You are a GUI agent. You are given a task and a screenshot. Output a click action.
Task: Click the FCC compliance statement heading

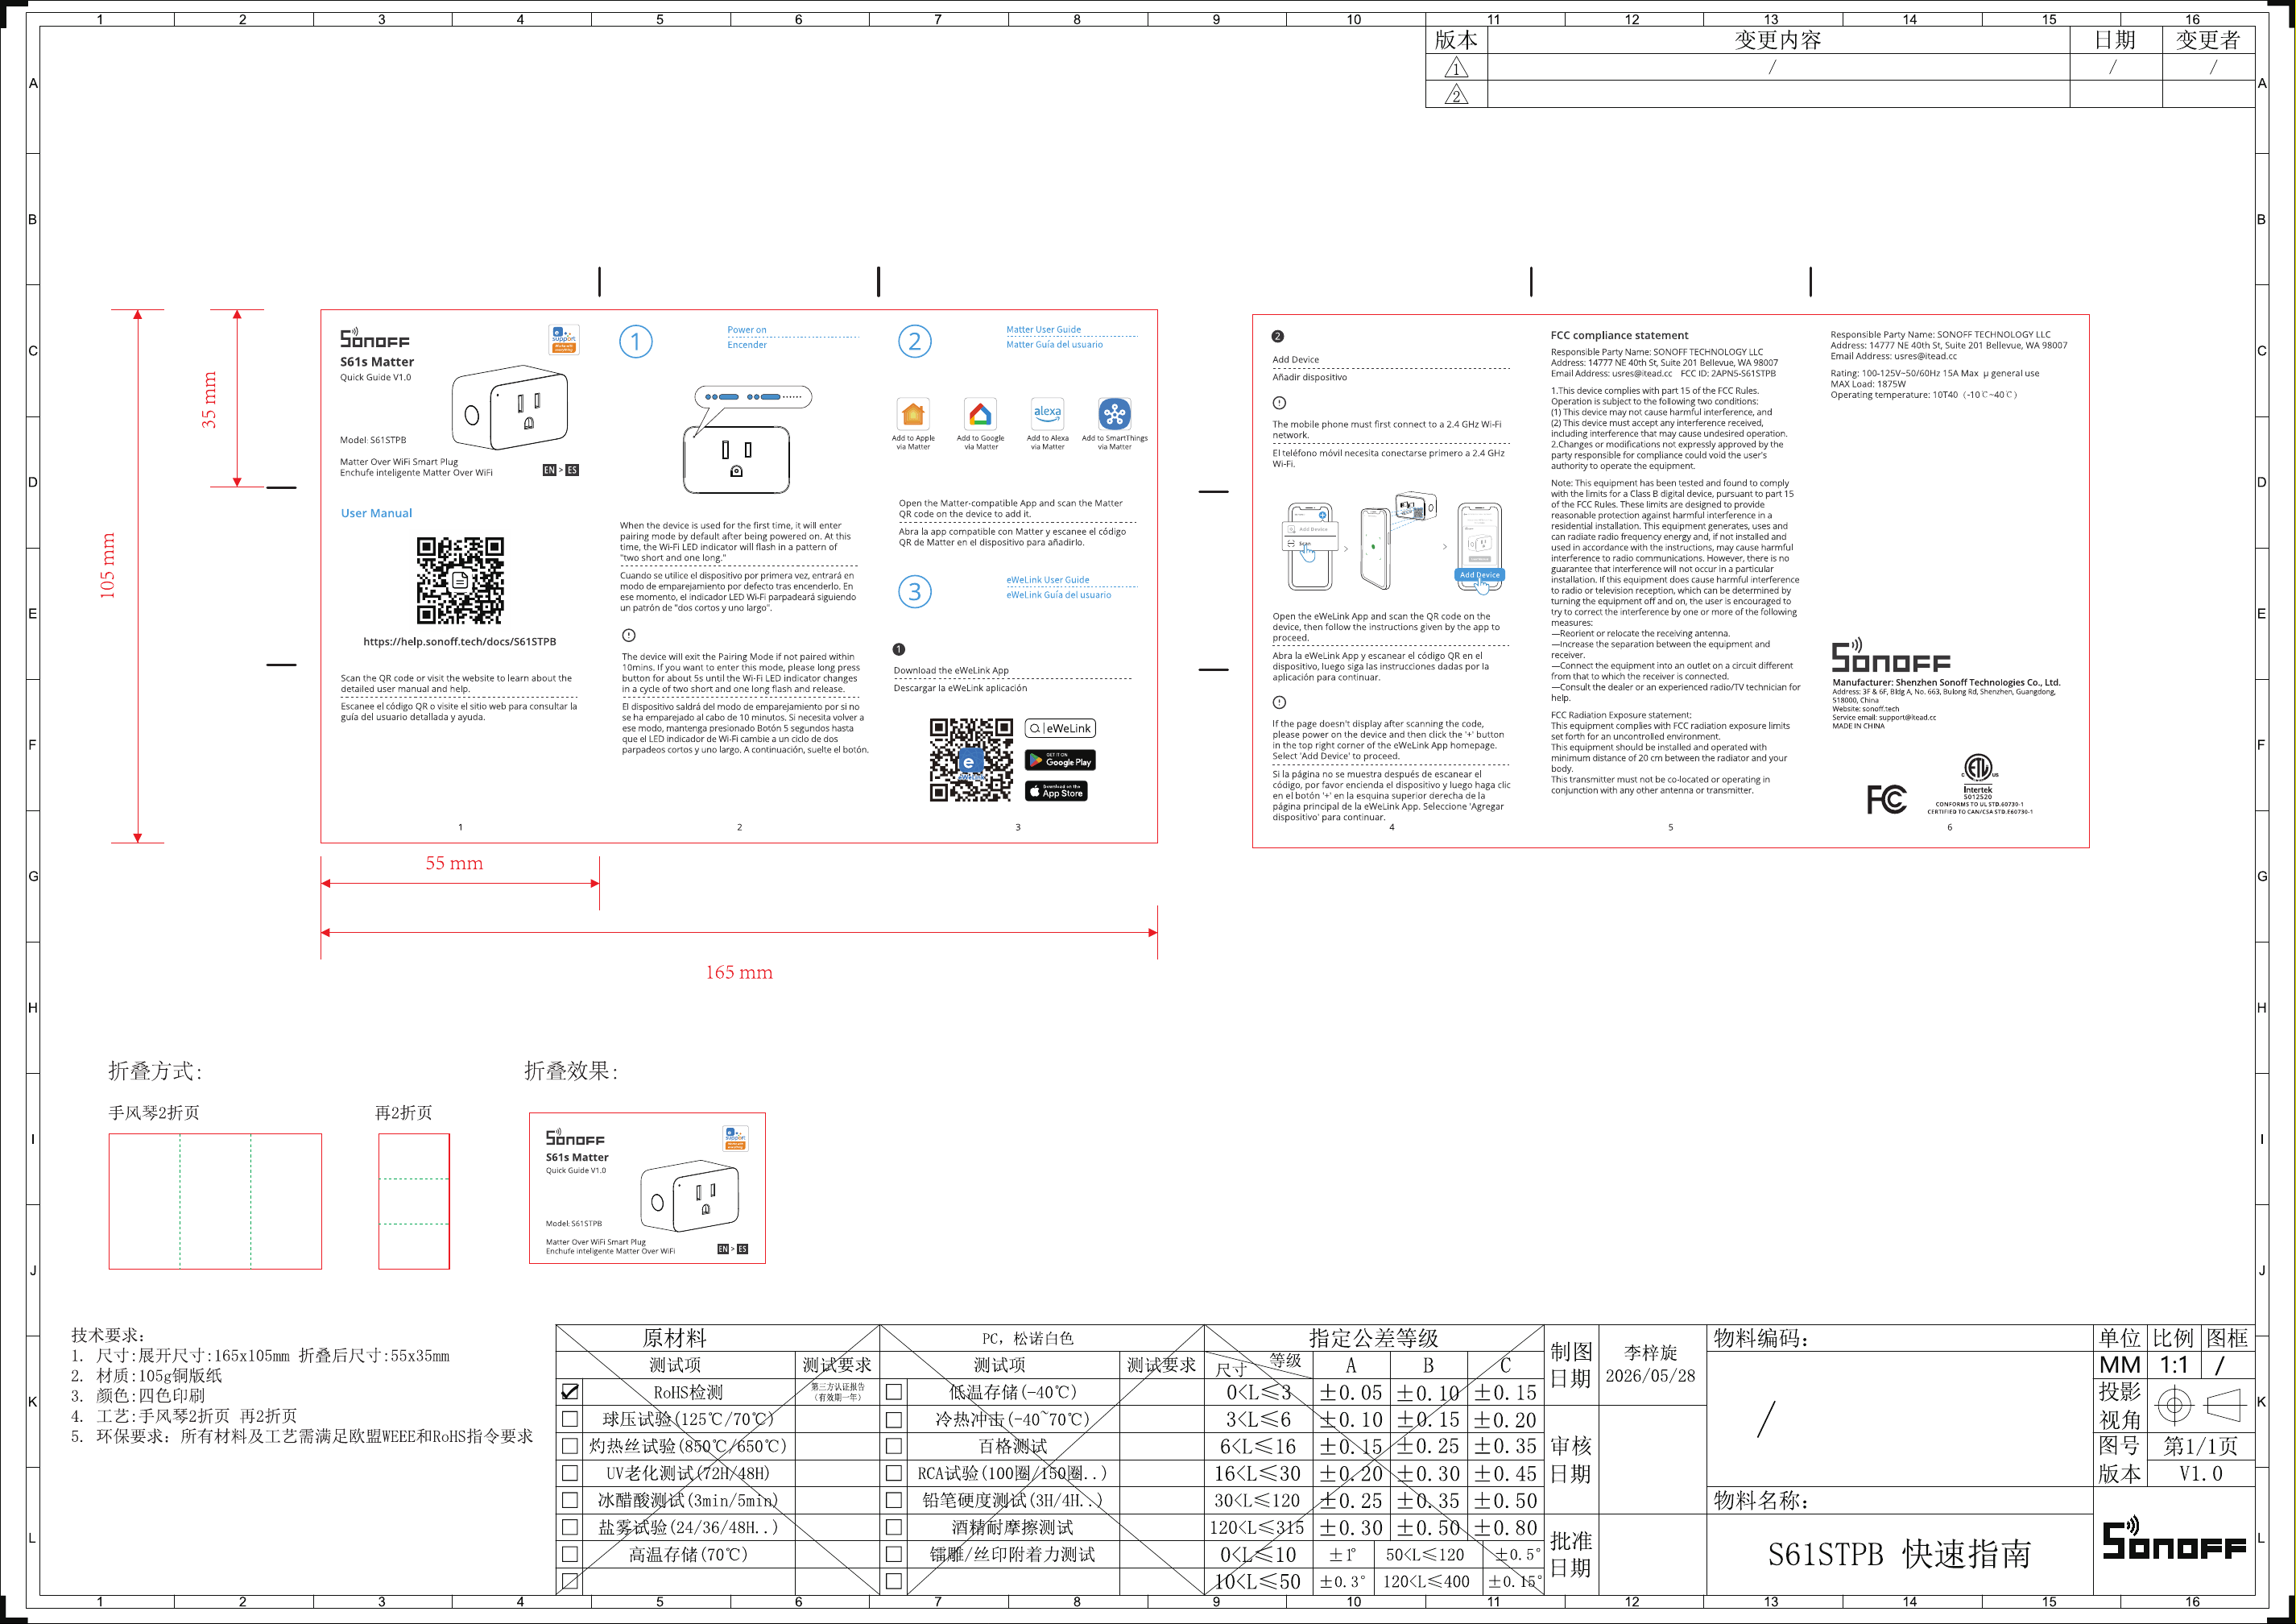point(1619,335)
